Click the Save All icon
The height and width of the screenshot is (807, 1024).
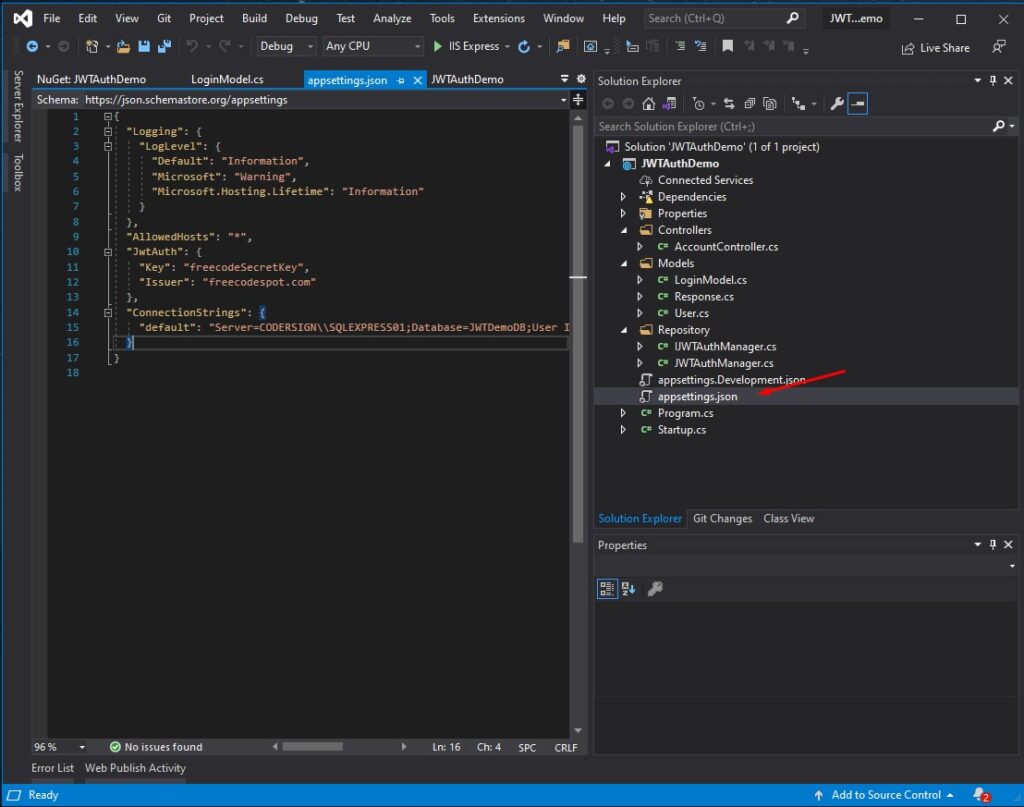coord(164,46)
